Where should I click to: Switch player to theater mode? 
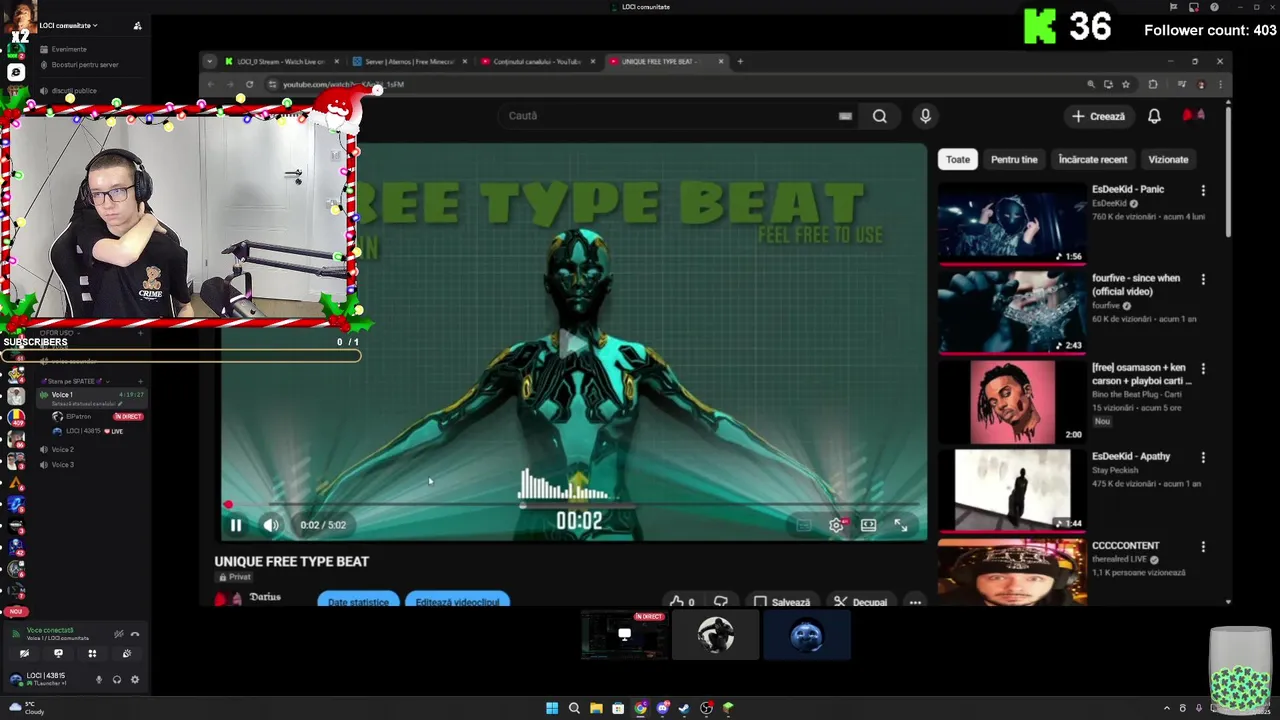[868, 525]
